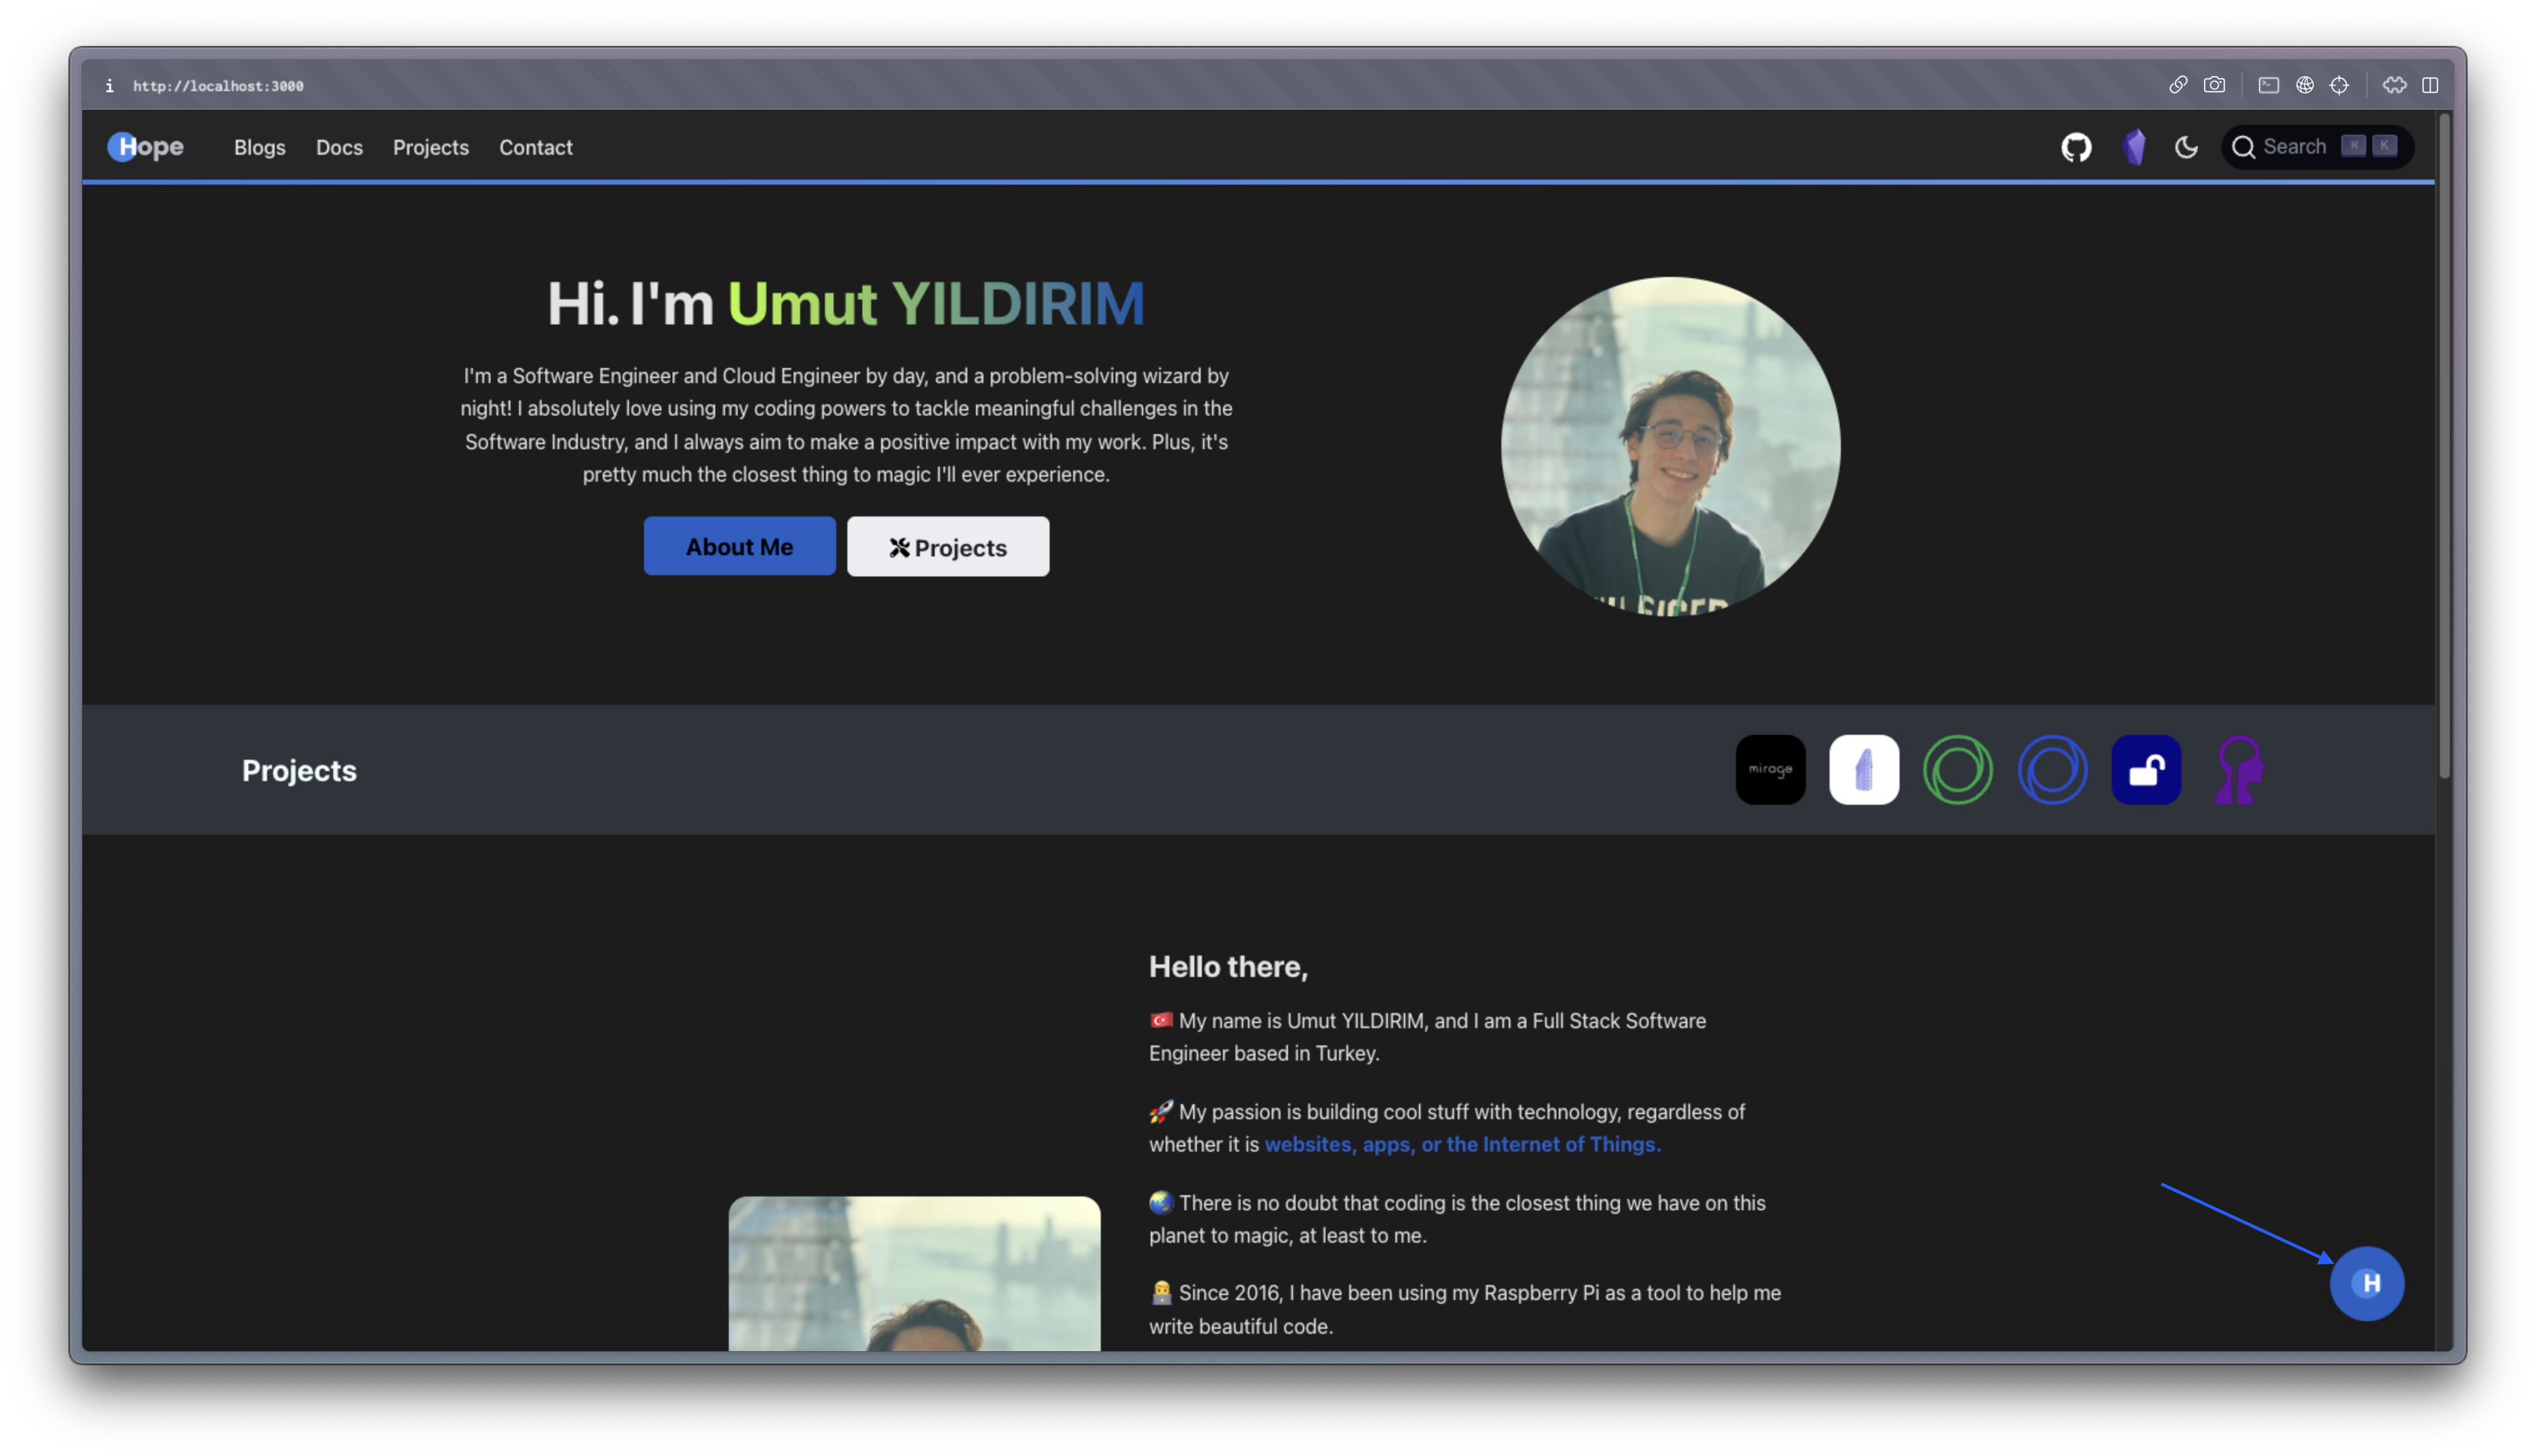Viewport: 2536px width, 1456px height.
Task: Follow the websites, apps, or Internet of Things link
Action: tap(1461, 1144)
